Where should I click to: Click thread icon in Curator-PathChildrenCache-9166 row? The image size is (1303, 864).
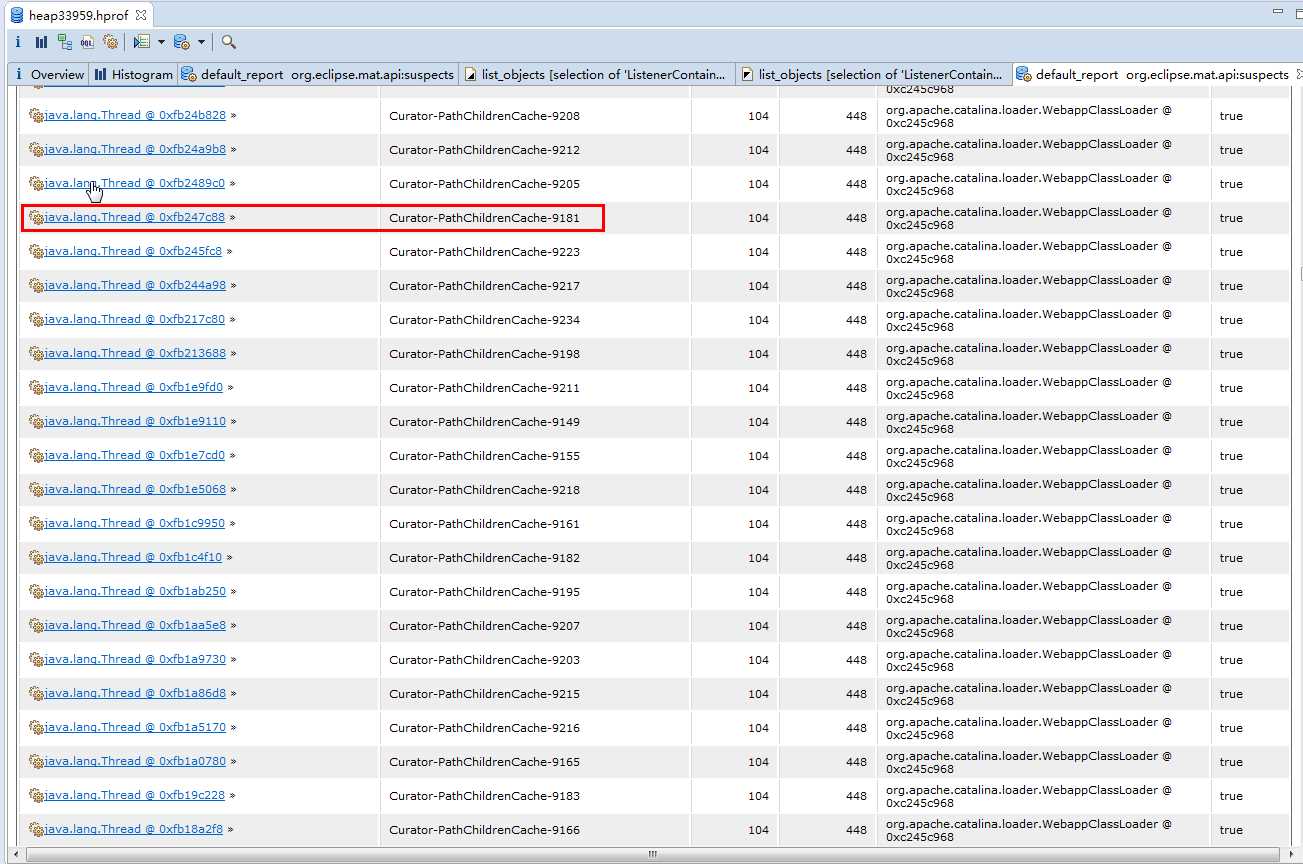pos(36,829)
